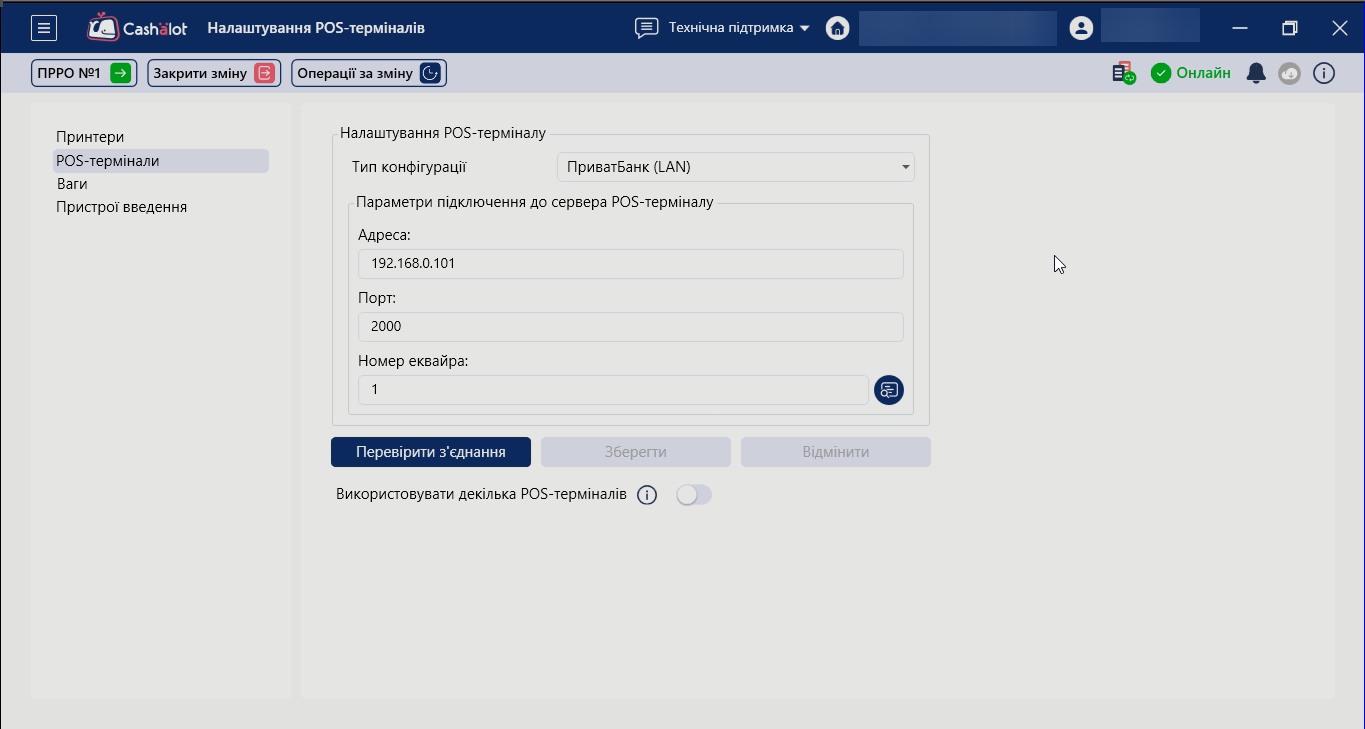Click acquirer number lookup icon
The image size is (1365, 729).
tap(888, 390)
